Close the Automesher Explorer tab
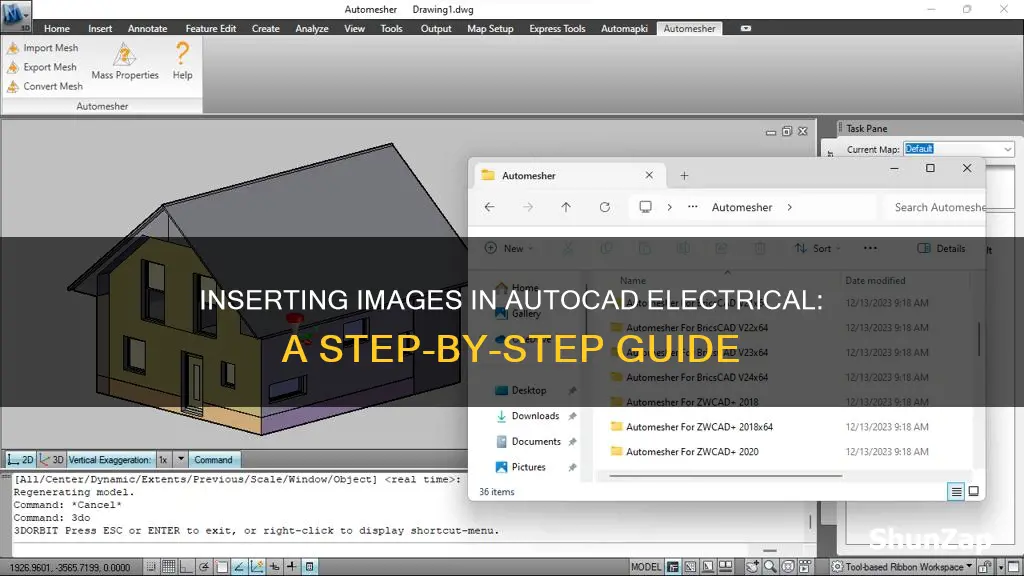Screen dimensions: 1024x576 [649, 175]
